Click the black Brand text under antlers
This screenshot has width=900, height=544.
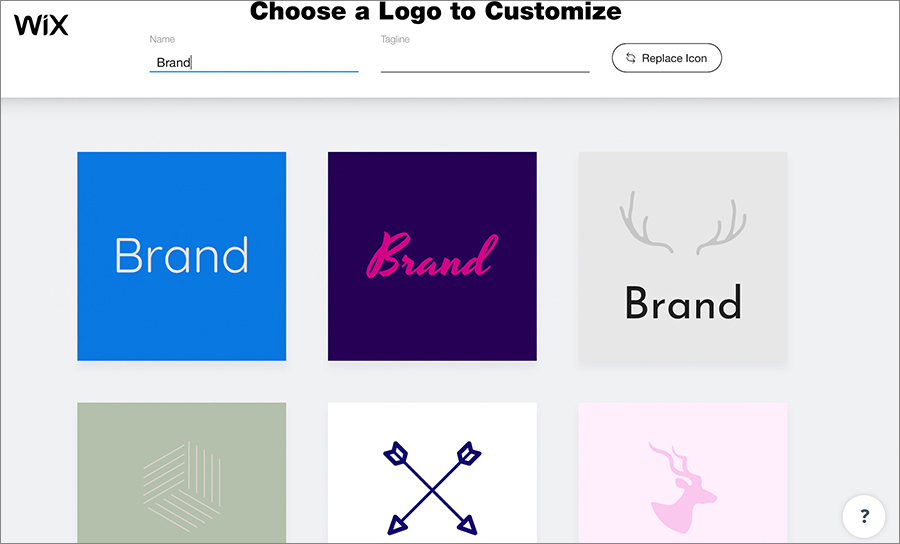(x=683, y=302)
